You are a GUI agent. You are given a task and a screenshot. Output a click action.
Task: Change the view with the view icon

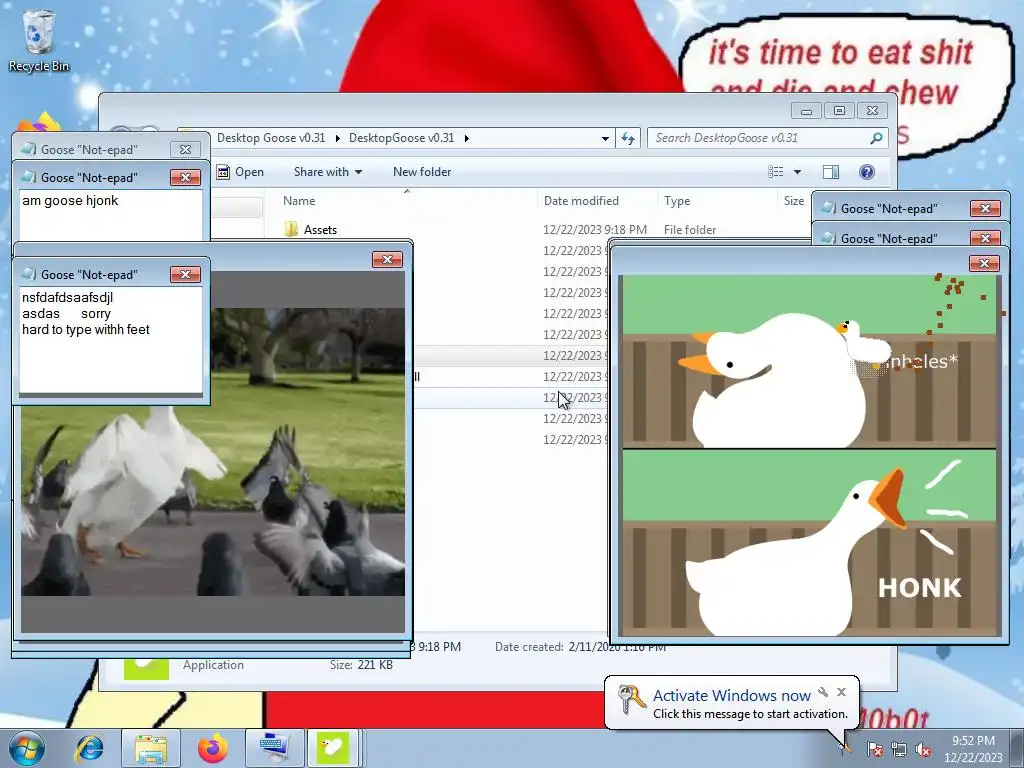click(x=776, y=172)
